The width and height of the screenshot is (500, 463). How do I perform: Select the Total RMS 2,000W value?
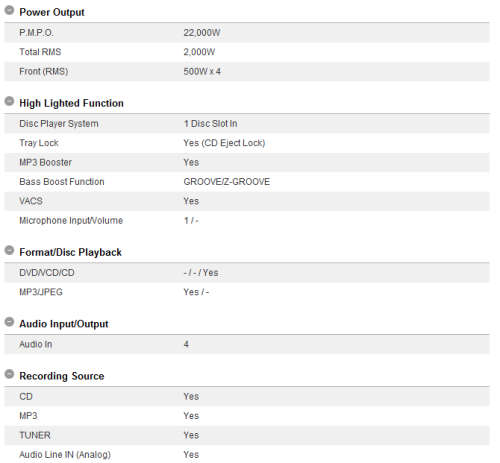(199, 52)
